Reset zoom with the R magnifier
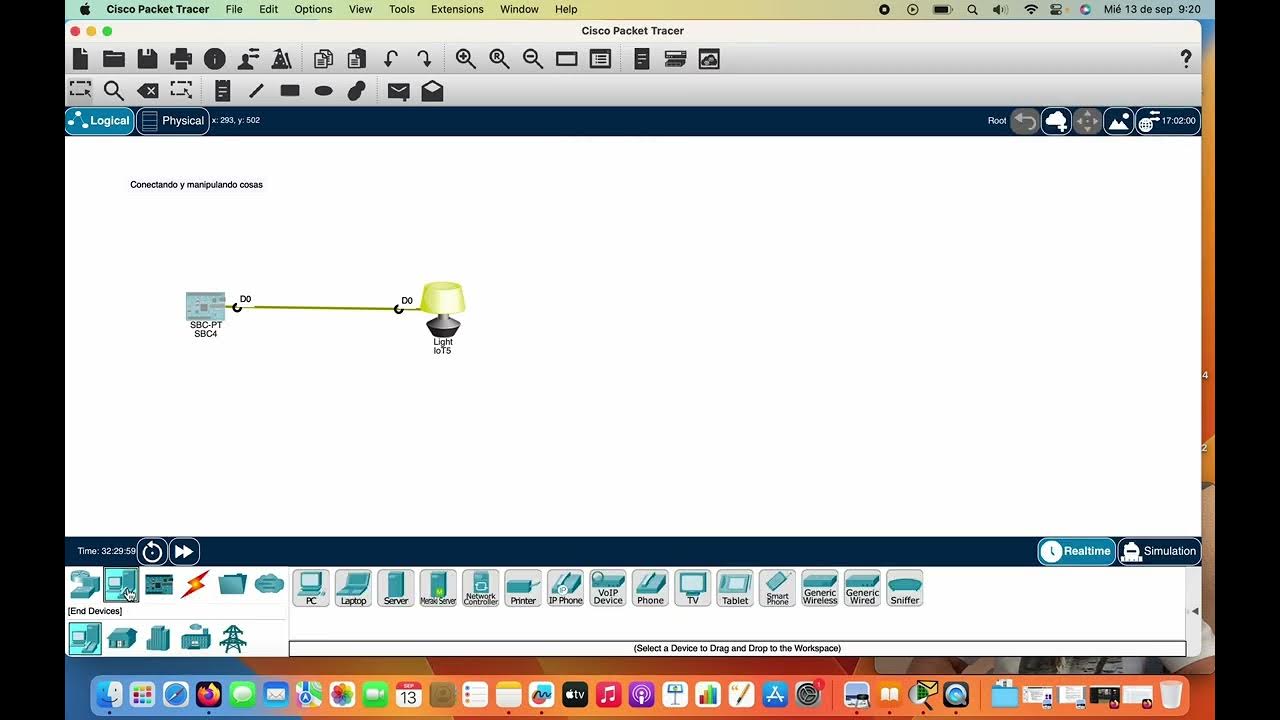1280x720 pixels. point(500,59)
